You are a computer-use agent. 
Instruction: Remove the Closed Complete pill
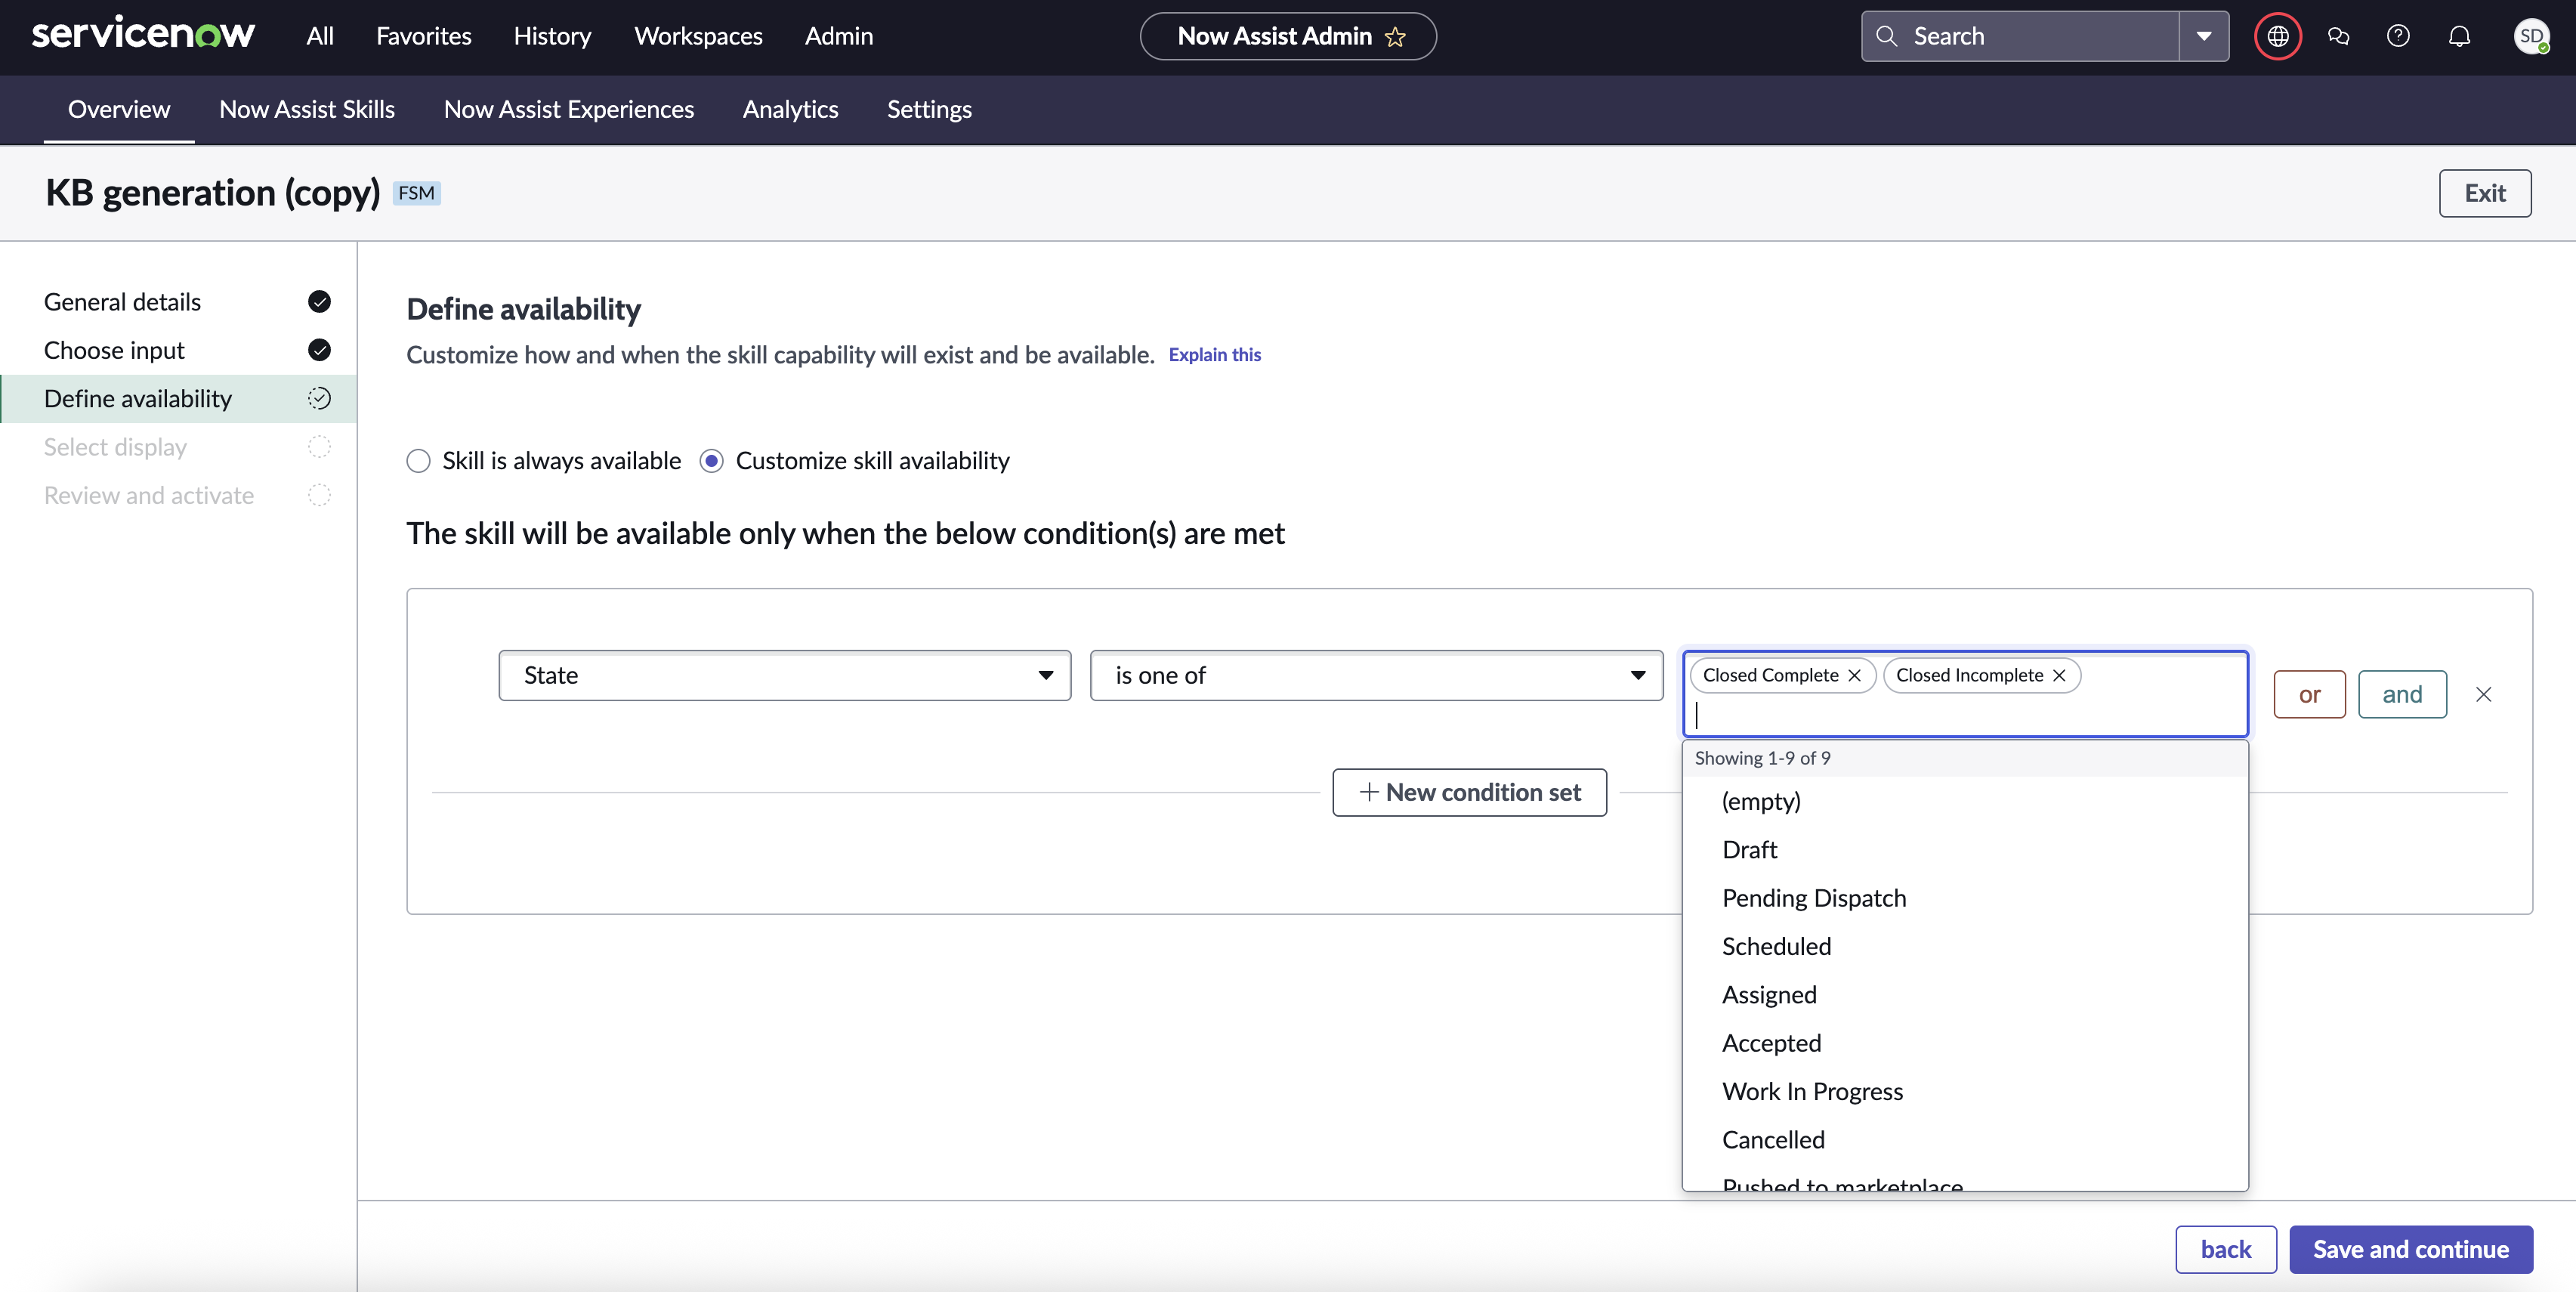point(1854,675)
